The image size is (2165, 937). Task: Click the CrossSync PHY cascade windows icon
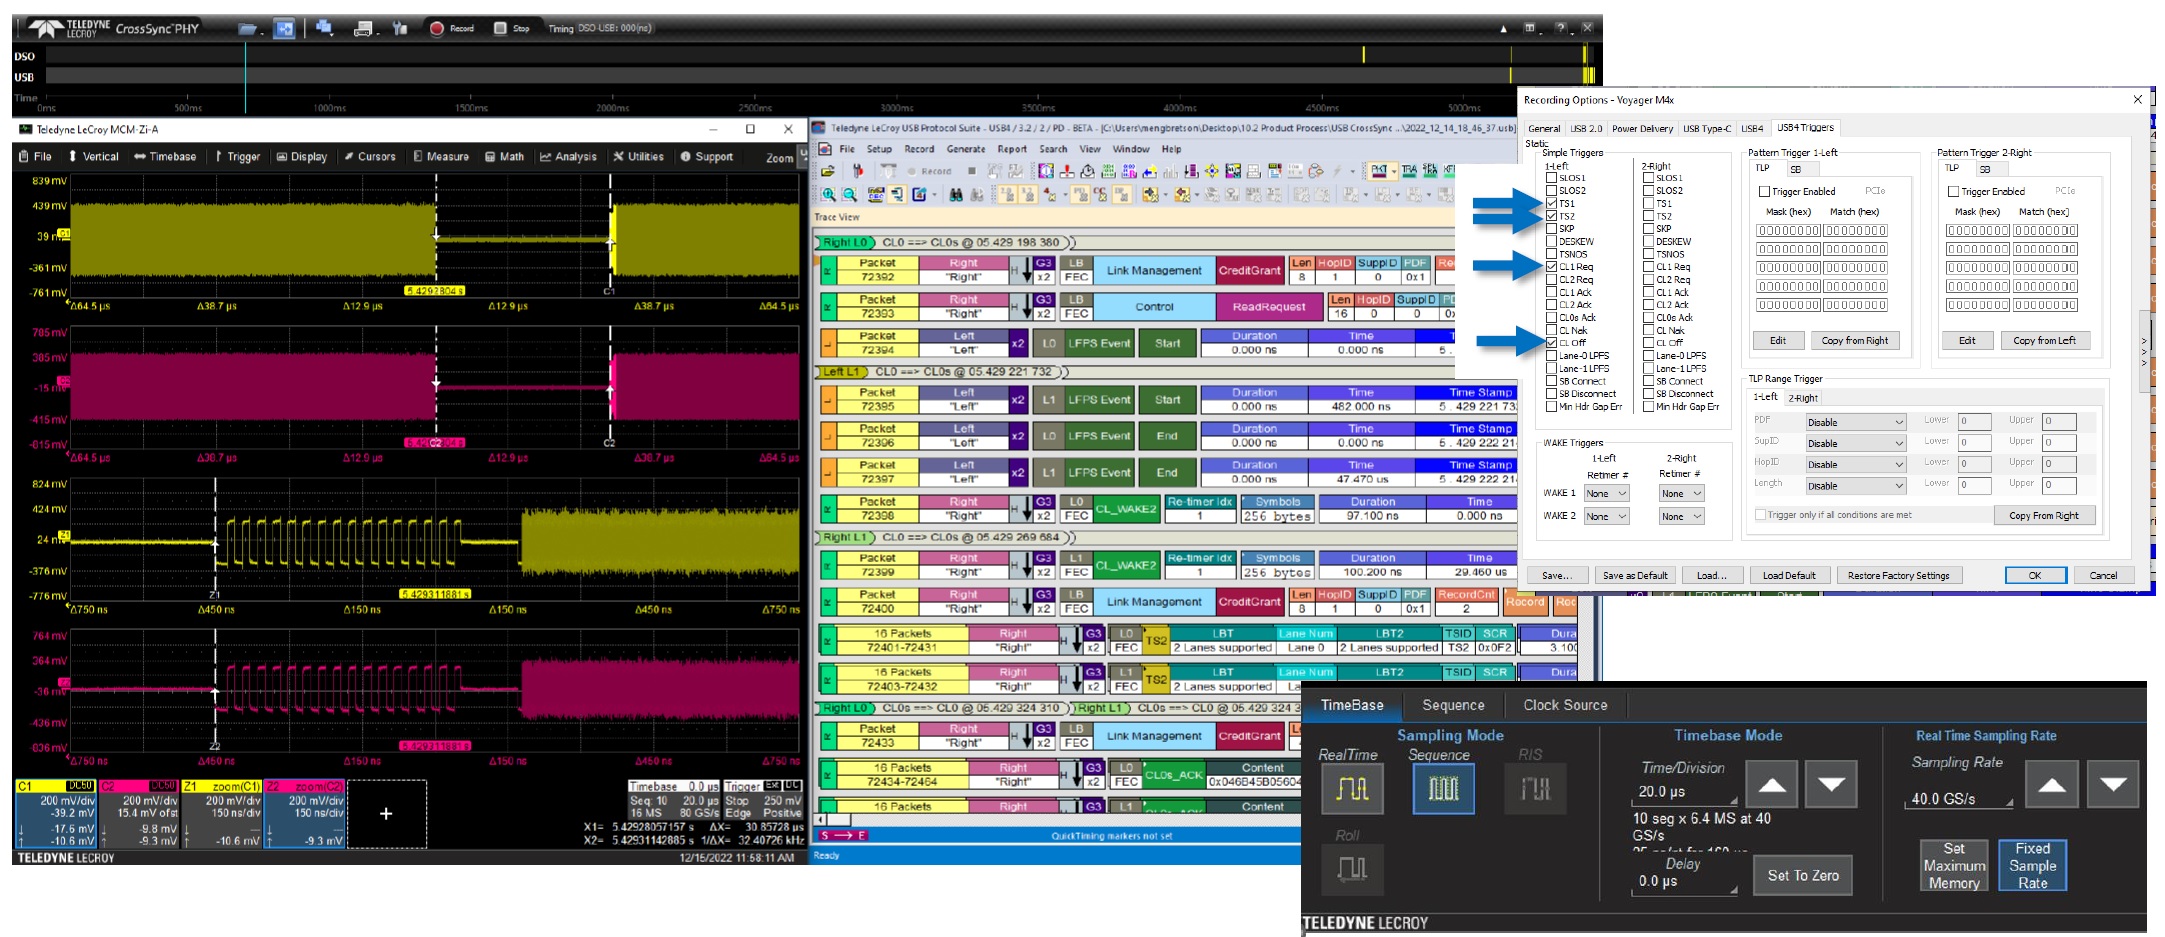tap(324, 28)
